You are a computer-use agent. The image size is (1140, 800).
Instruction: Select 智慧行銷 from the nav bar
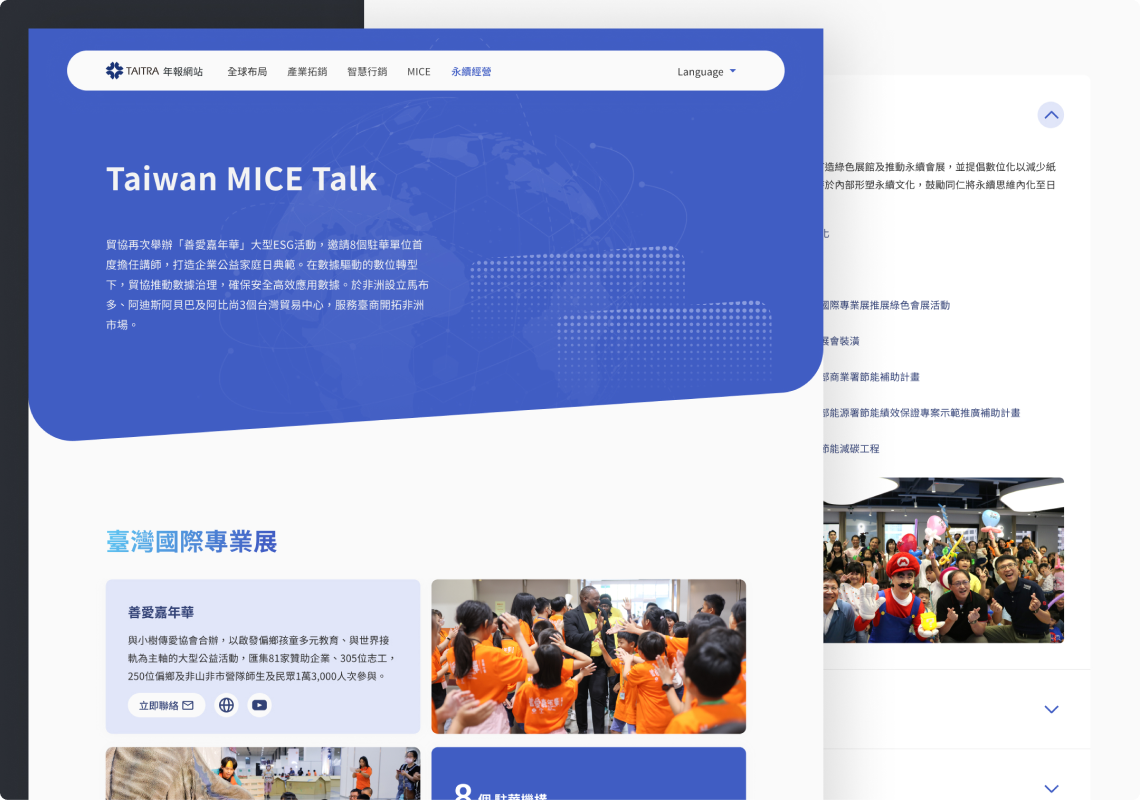click(x=367, y=72)
